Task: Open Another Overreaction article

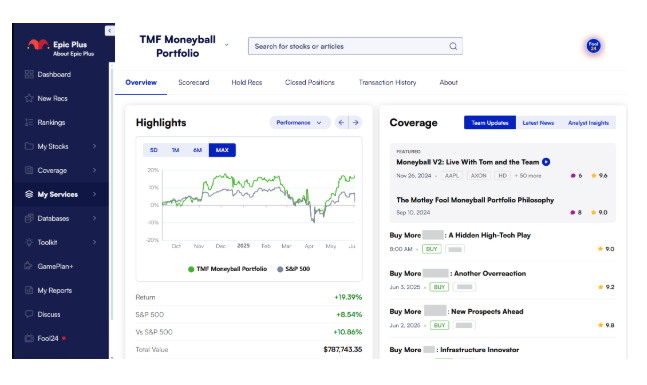Action: point(458,274)
